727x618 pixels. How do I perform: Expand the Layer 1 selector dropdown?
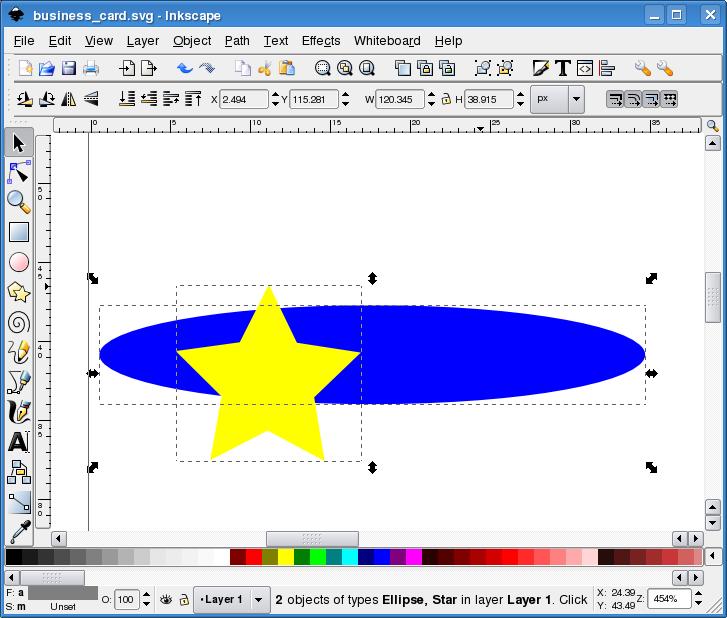click(259, 600)
